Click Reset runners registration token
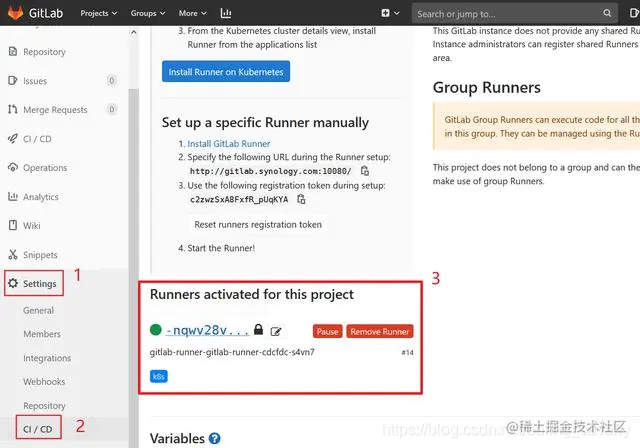This screenshot has height=448, width=640. pyautogui.click(x=258, y=224)
